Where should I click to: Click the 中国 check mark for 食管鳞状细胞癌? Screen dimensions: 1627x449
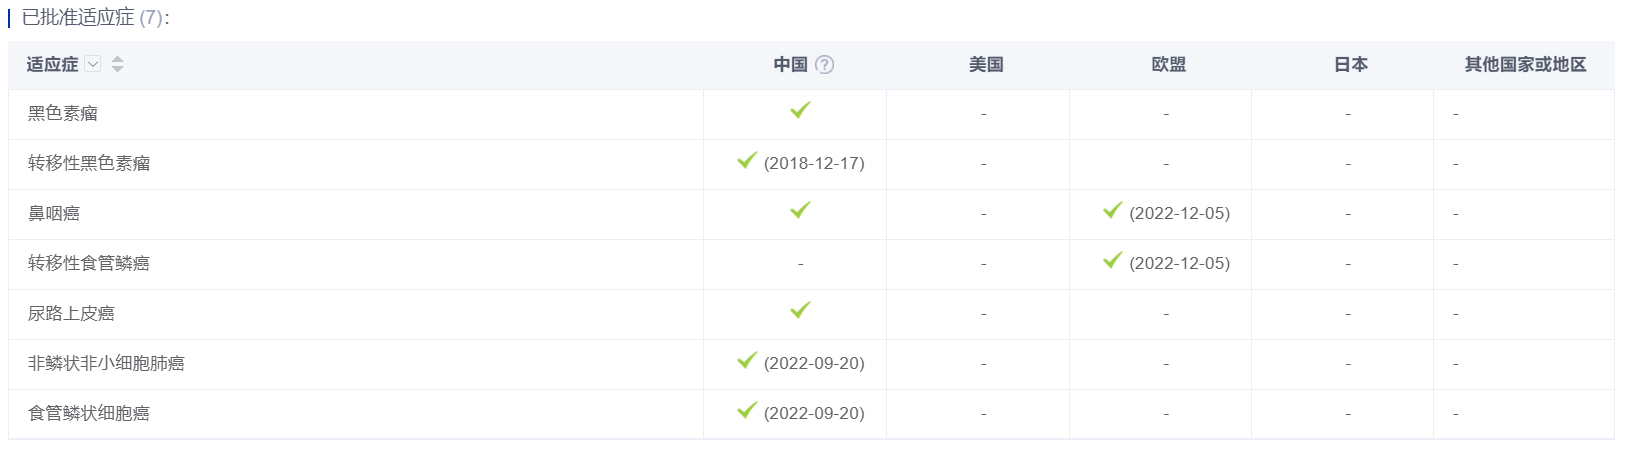point(747,410)
